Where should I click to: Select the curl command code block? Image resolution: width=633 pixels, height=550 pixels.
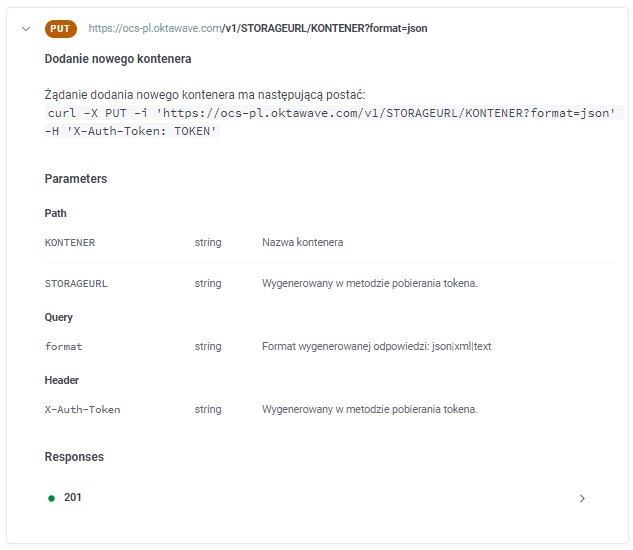331,122
